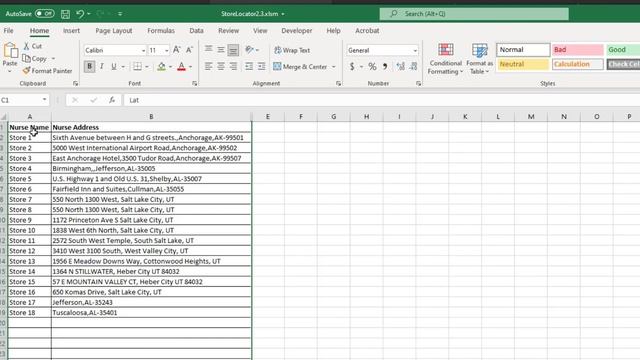The height and width of the screenshot is (360, 640).
Task: Click the Increase Decimal icon
Action: pyautogui.click(x=400, y=66)
